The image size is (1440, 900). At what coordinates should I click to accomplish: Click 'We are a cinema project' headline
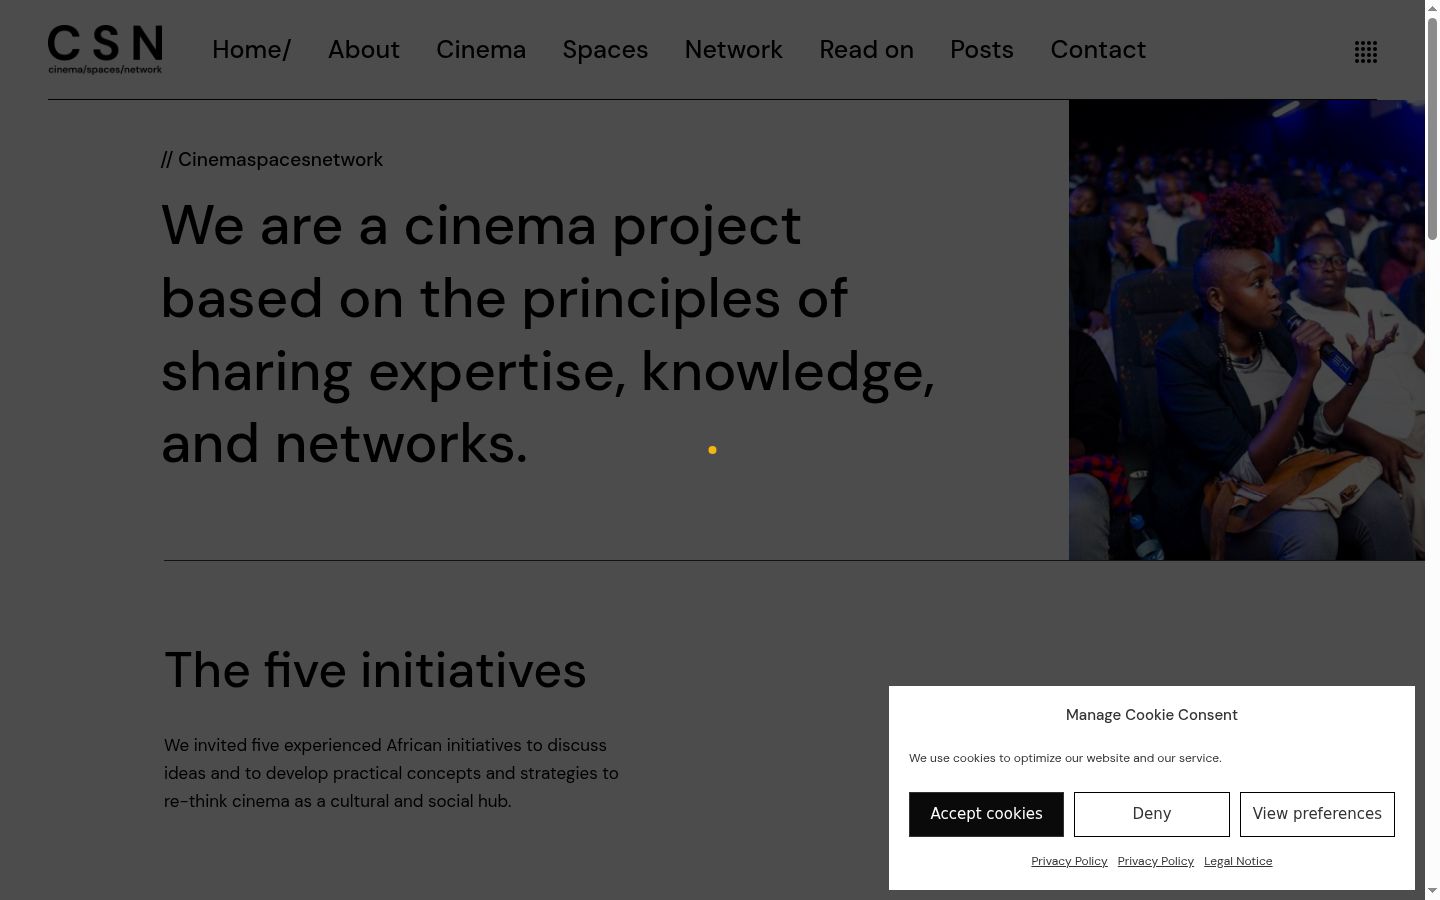tap(548, 334)
